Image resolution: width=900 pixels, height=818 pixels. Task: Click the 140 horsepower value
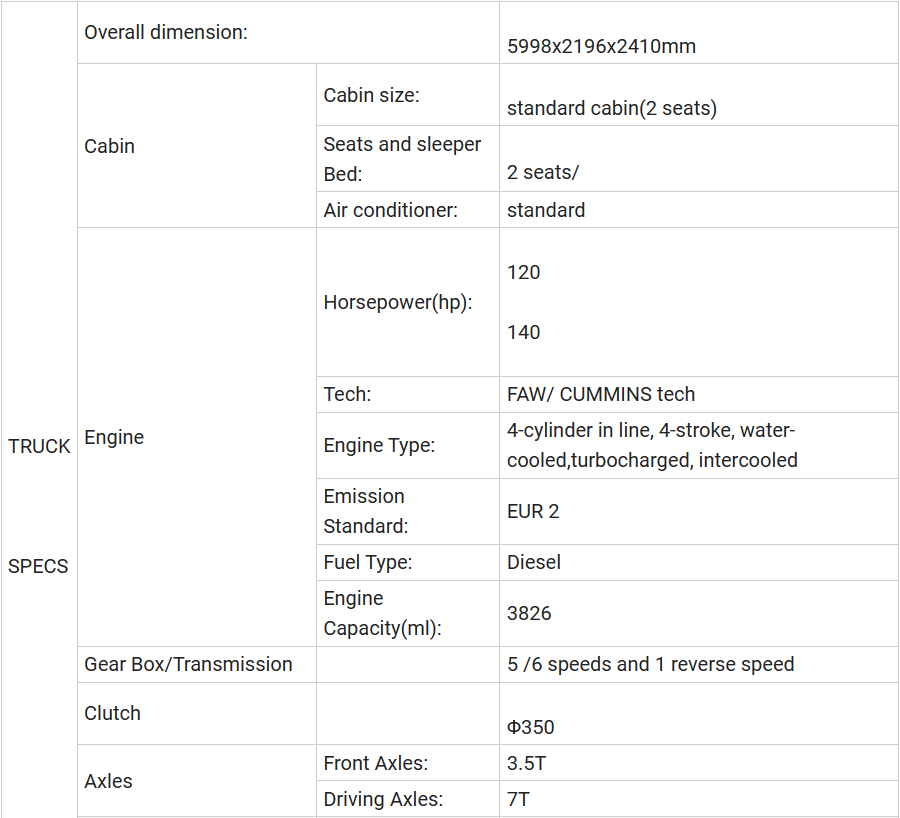pos(524,332)
